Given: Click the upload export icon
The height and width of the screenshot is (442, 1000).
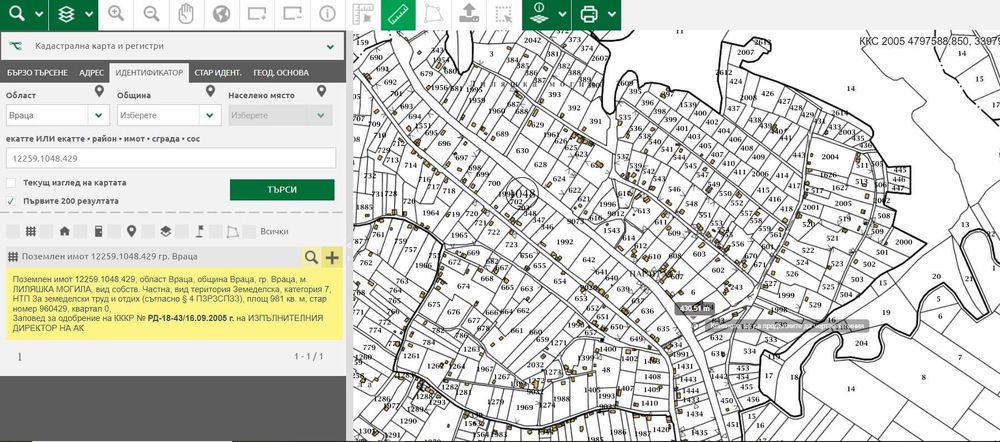Looking at the screenshot, I should coord(467,14).
